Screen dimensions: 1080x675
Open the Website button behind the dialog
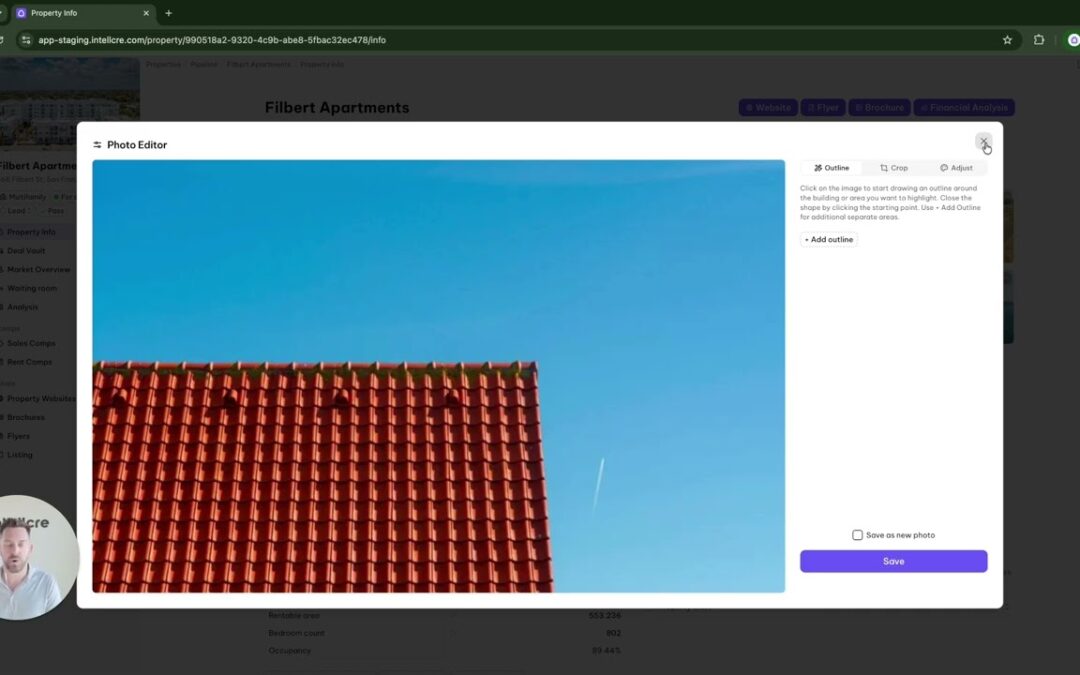[768, 107]
